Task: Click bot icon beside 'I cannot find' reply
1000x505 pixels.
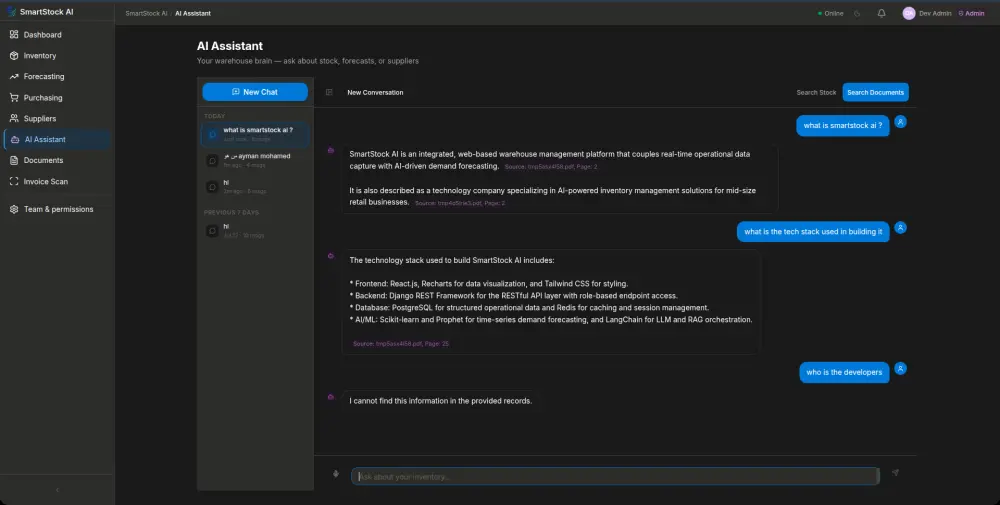Action: tap(330, 397)
